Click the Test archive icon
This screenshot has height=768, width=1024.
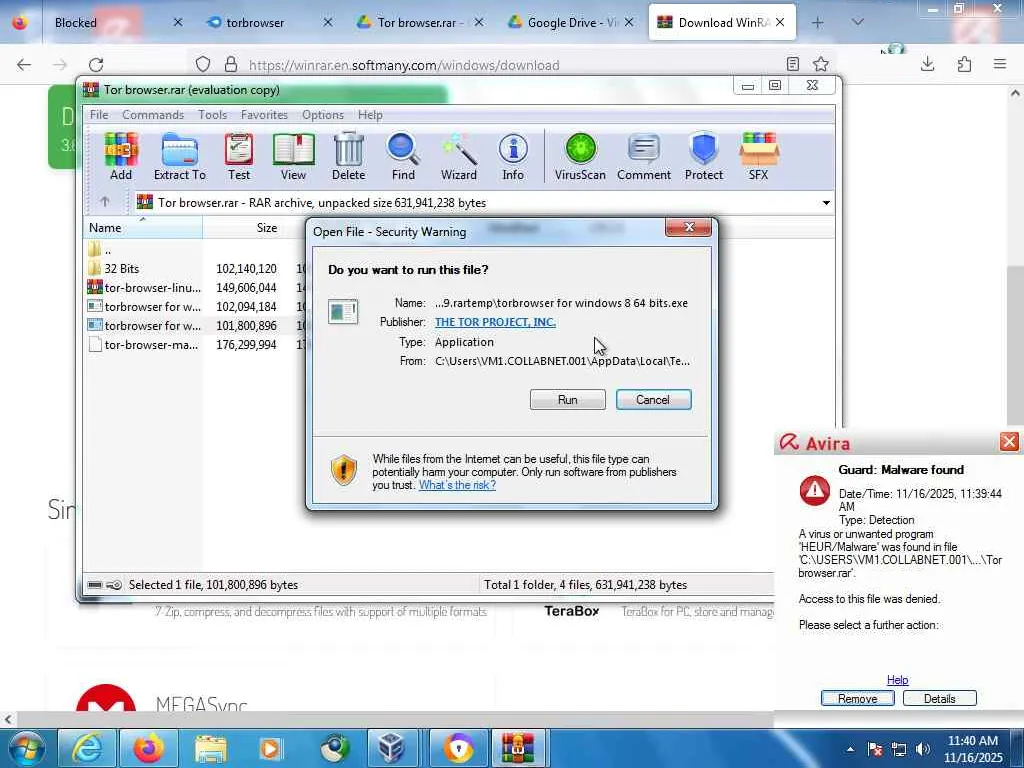(x=239, y=157)
